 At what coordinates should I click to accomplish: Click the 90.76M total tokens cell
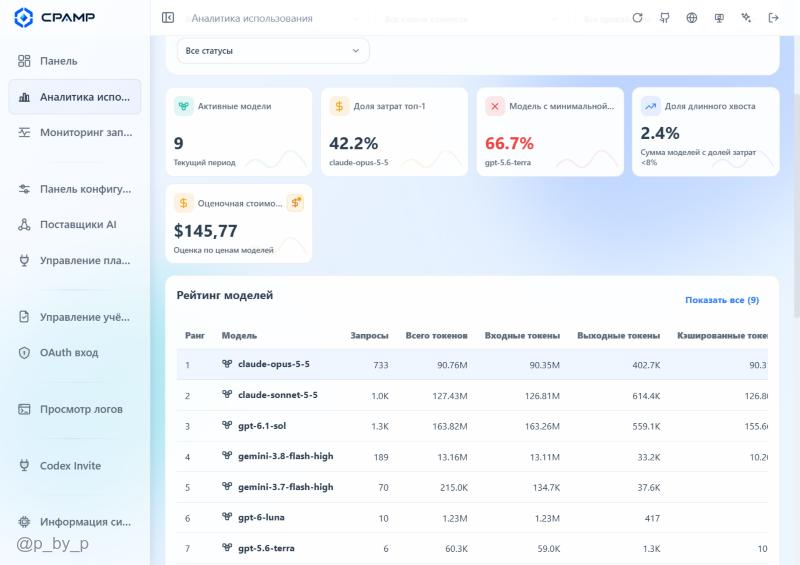tap(452, 365)
